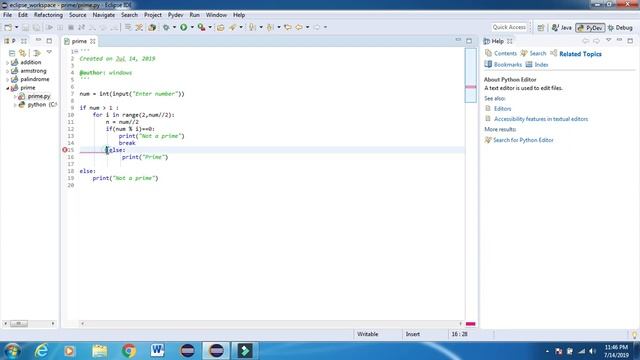Expand the prime.py file node
The image size is (640, 360).
[x=15, y=96]
